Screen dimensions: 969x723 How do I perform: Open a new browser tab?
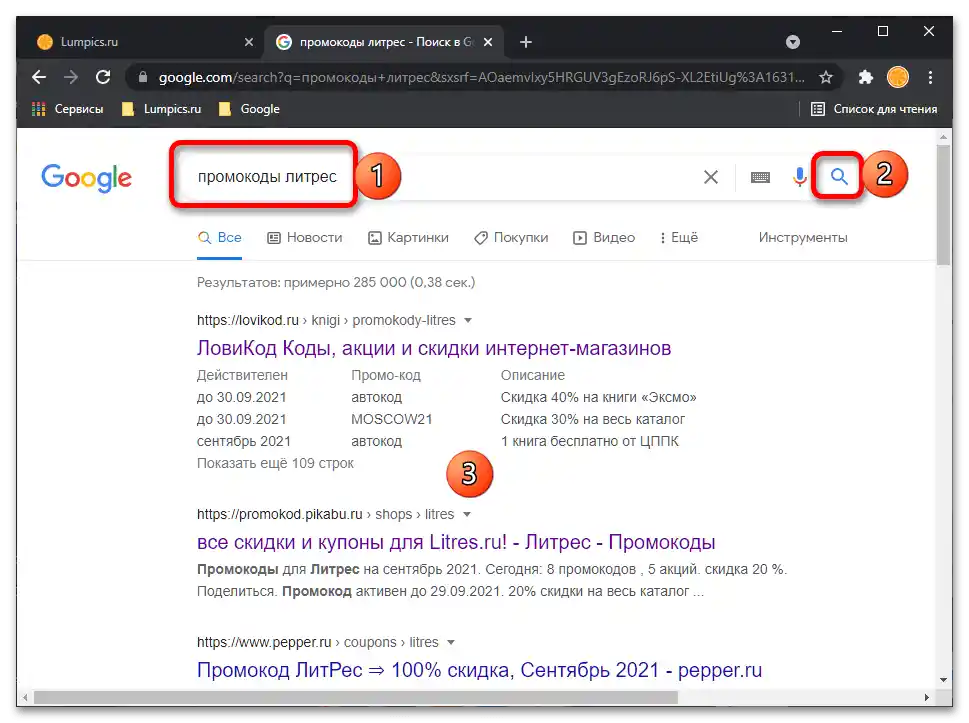point(526,42)
